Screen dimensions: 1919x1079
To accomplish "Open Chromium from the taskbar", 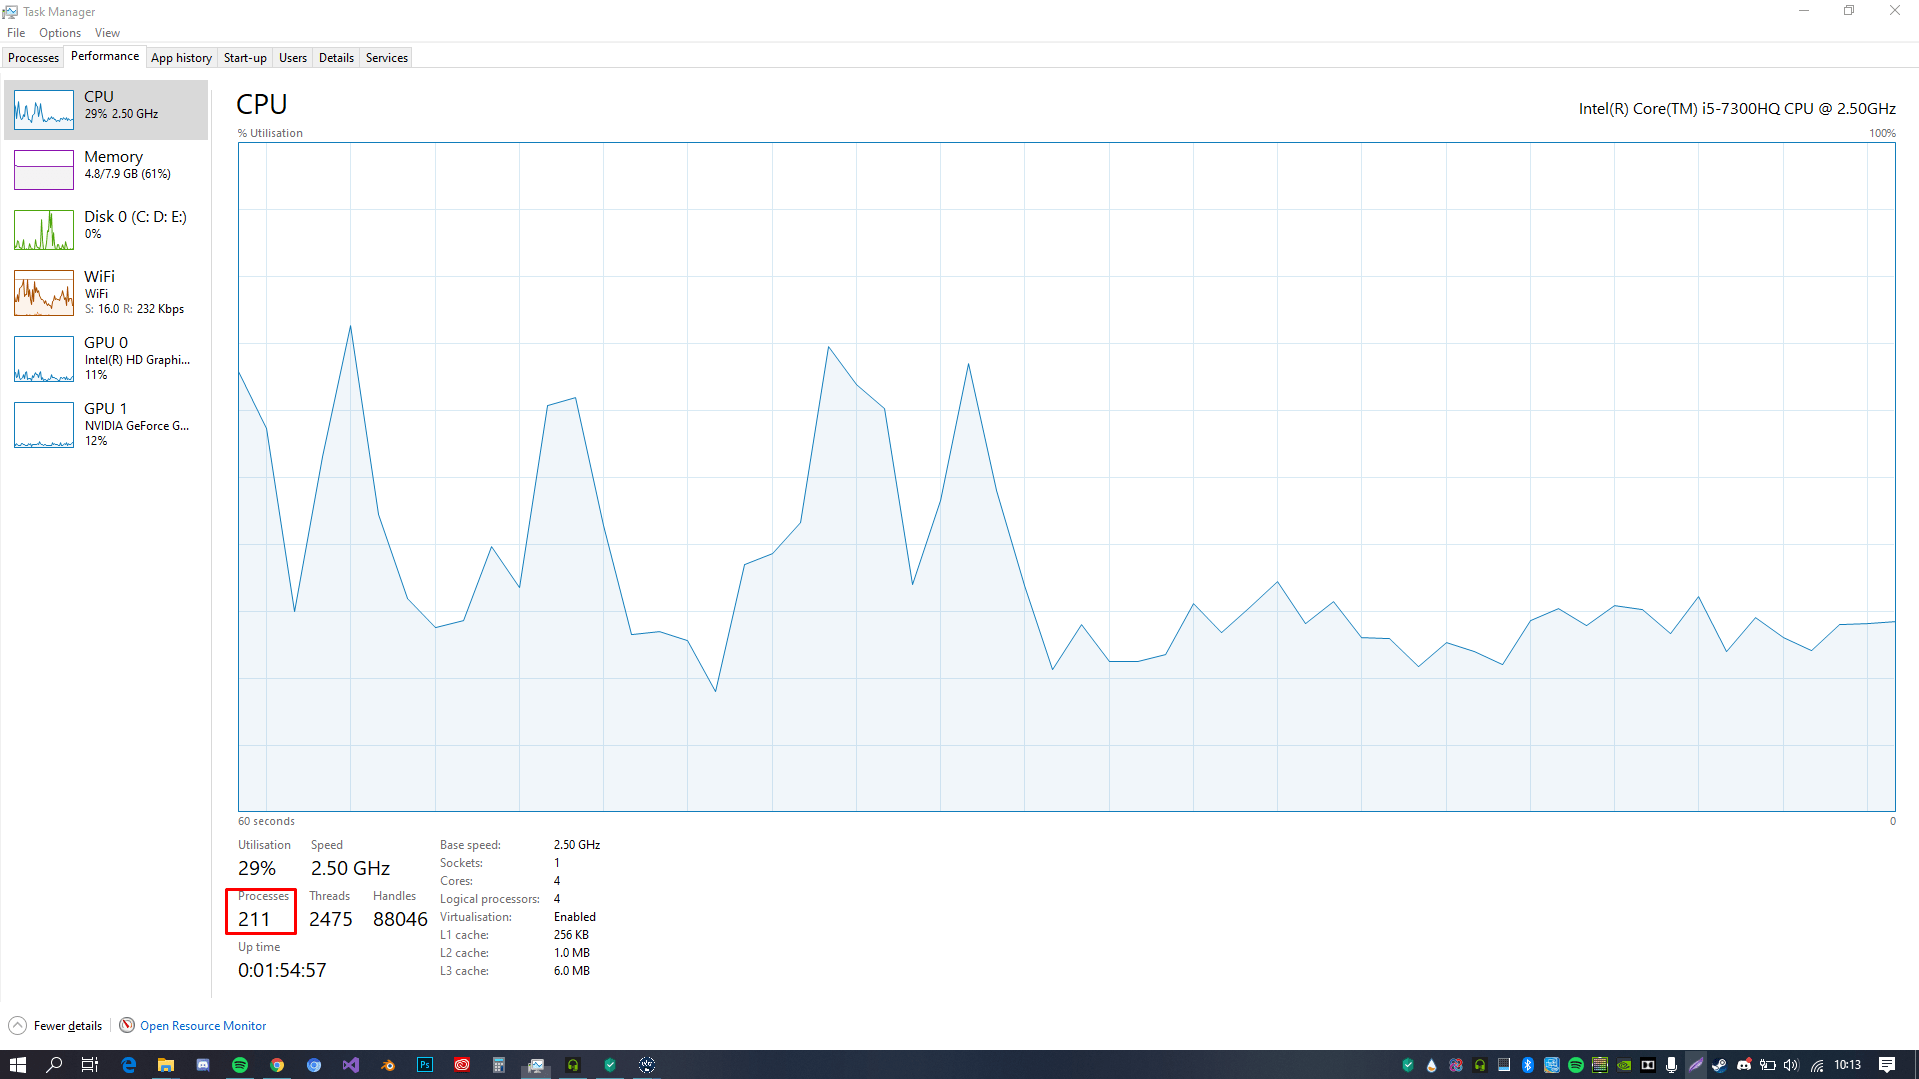I will click(x=314, y=1065).
